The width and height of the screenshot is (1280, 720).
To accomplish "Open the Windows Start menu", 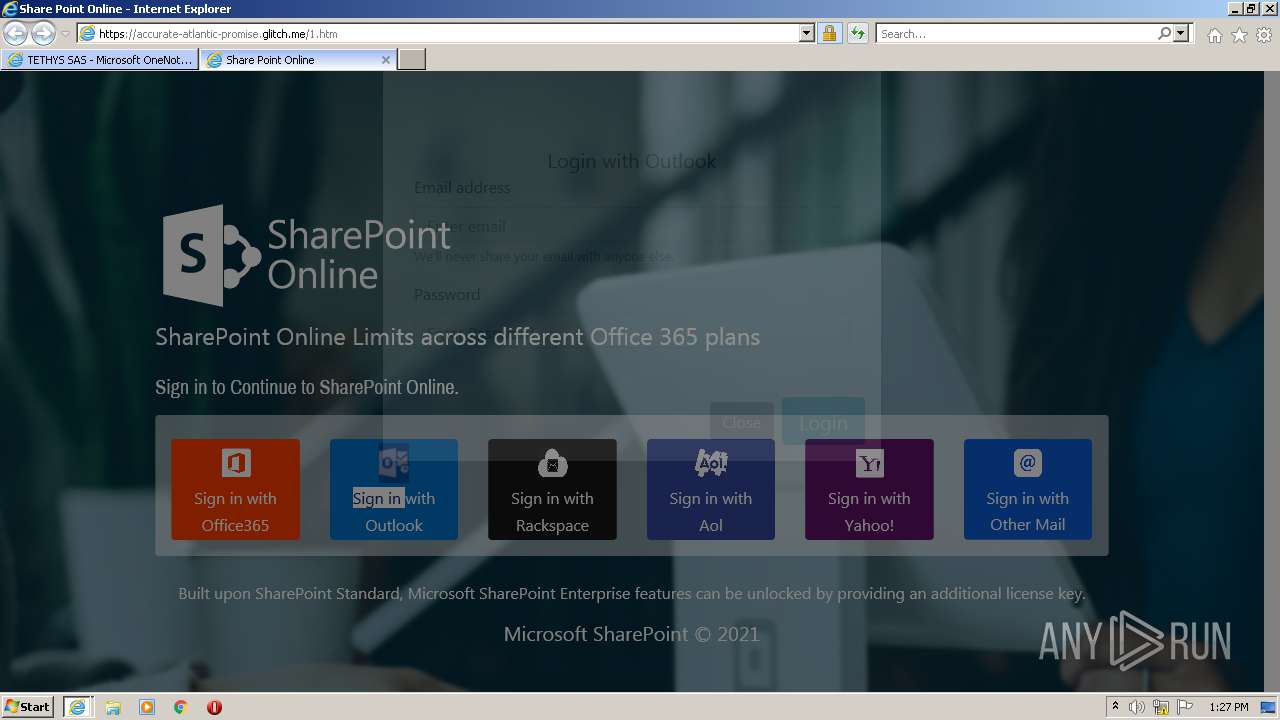I will [x=28, y=706].
